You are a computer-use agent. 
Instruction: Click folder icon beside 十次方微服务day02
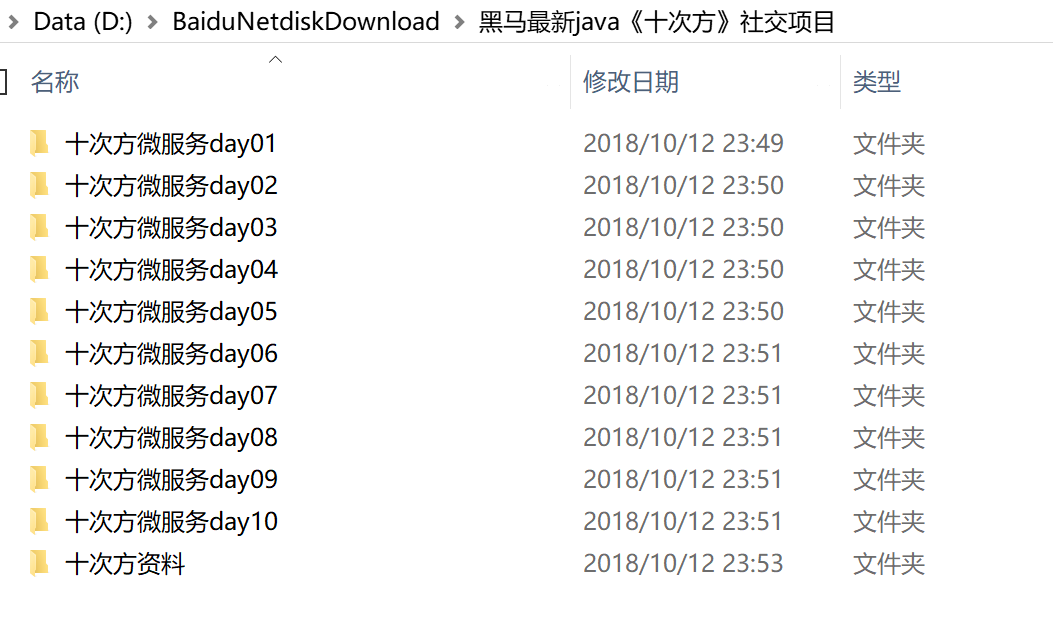pyautogui.click(x=40, y=185)
